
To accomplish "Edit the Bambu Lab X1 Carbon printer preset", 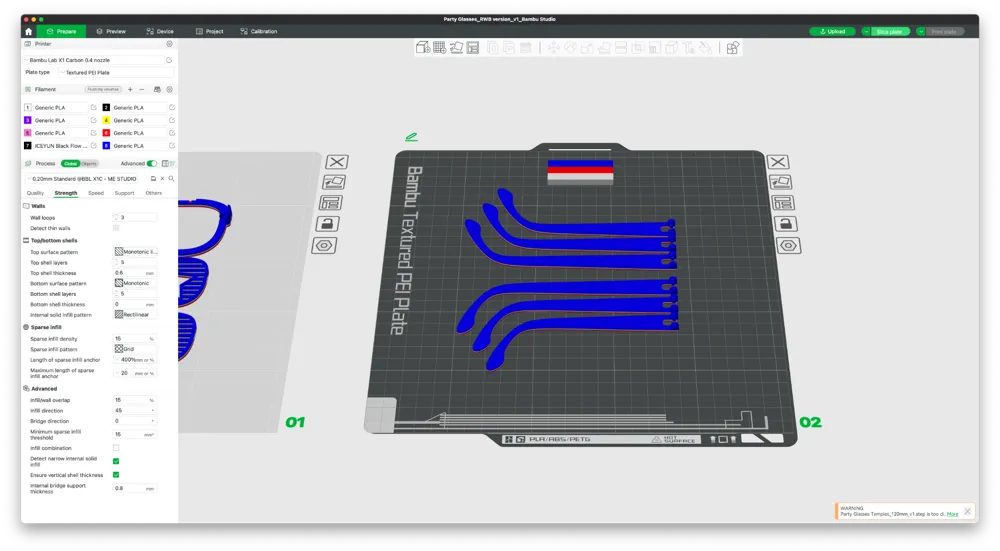I will tap(169, 60).
